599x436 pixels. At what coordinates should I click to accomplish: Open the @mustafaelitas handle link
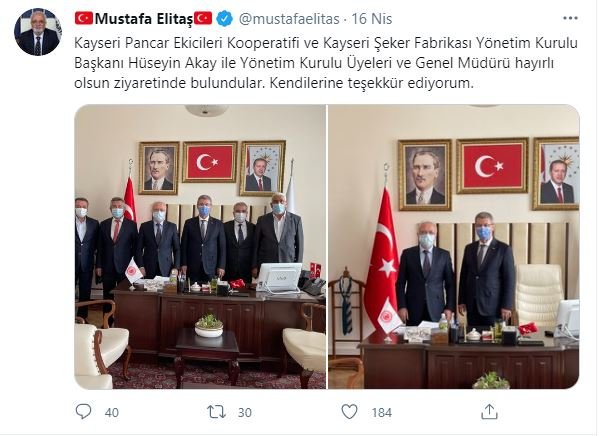click(x=289, y=19)
